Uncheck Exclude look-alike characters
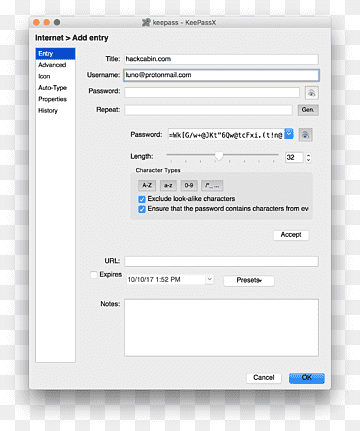The width and height of the screenshot is (360, 431). [x=142, y=199]
